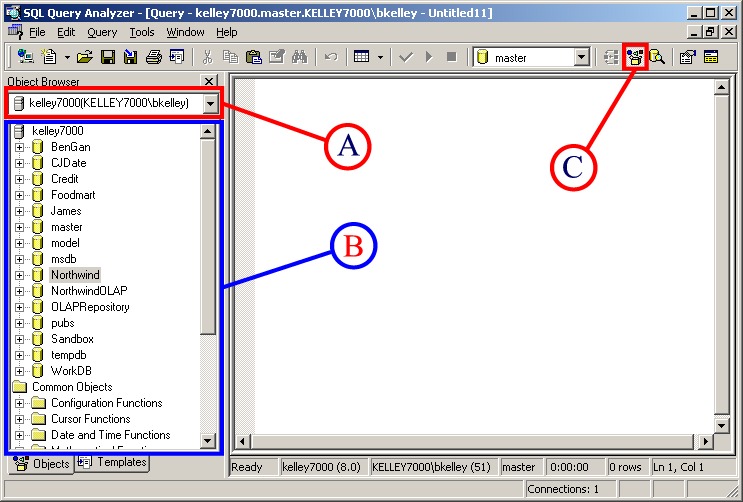This screenshot has height=502, width=743.
Task: Click the Copy toolbar icon
Action: (230, 57)
